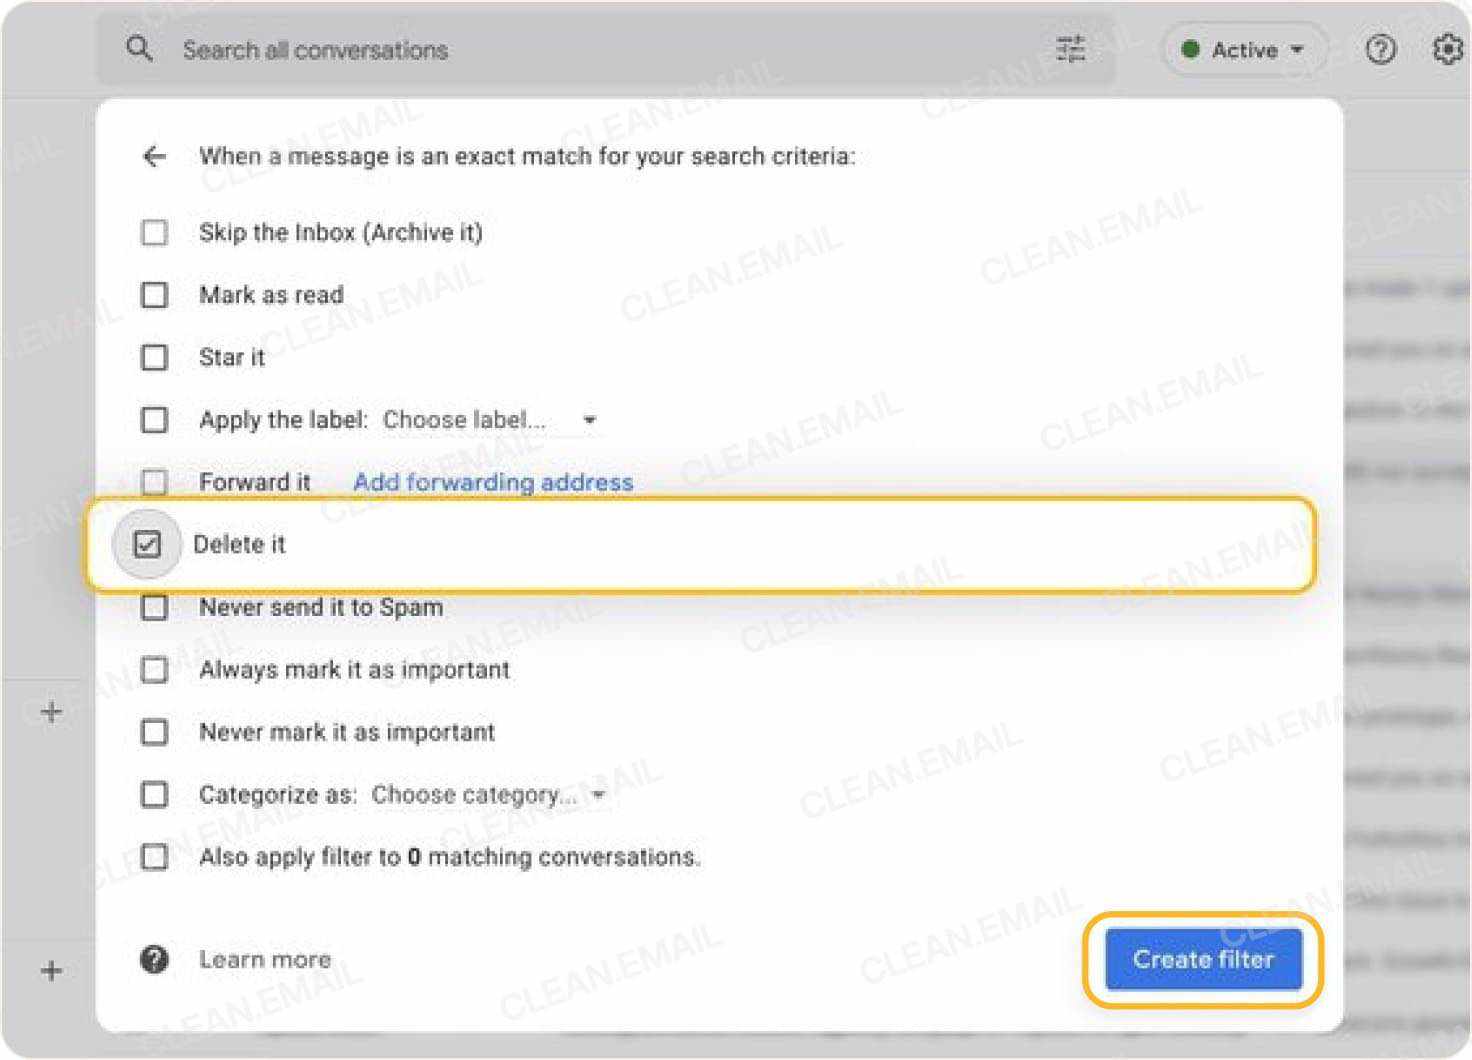Expand the Choose category dropdown
The image size is (1472, 1060).
click(597, 794)
